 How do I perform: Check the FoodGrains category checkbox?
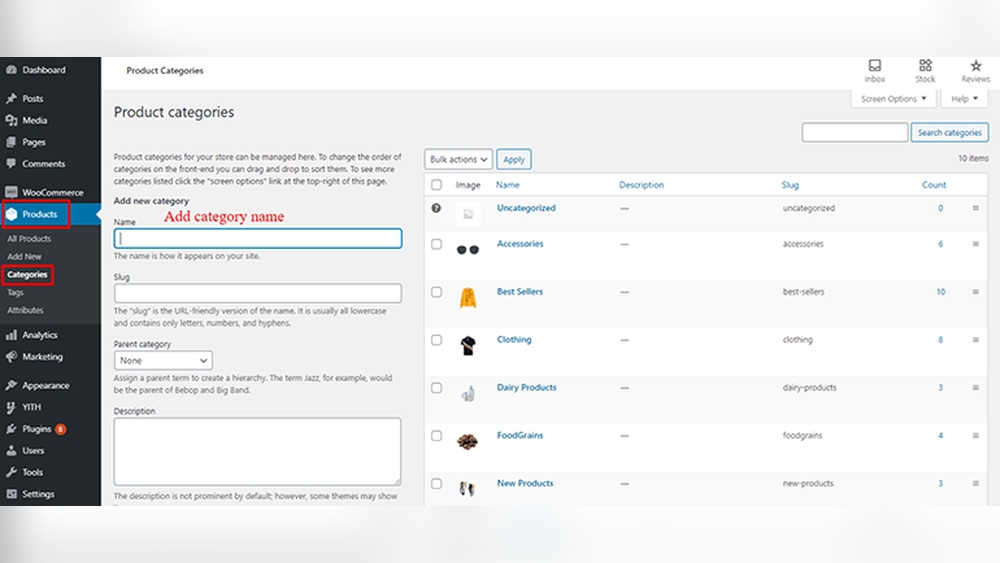click(436, 435)
